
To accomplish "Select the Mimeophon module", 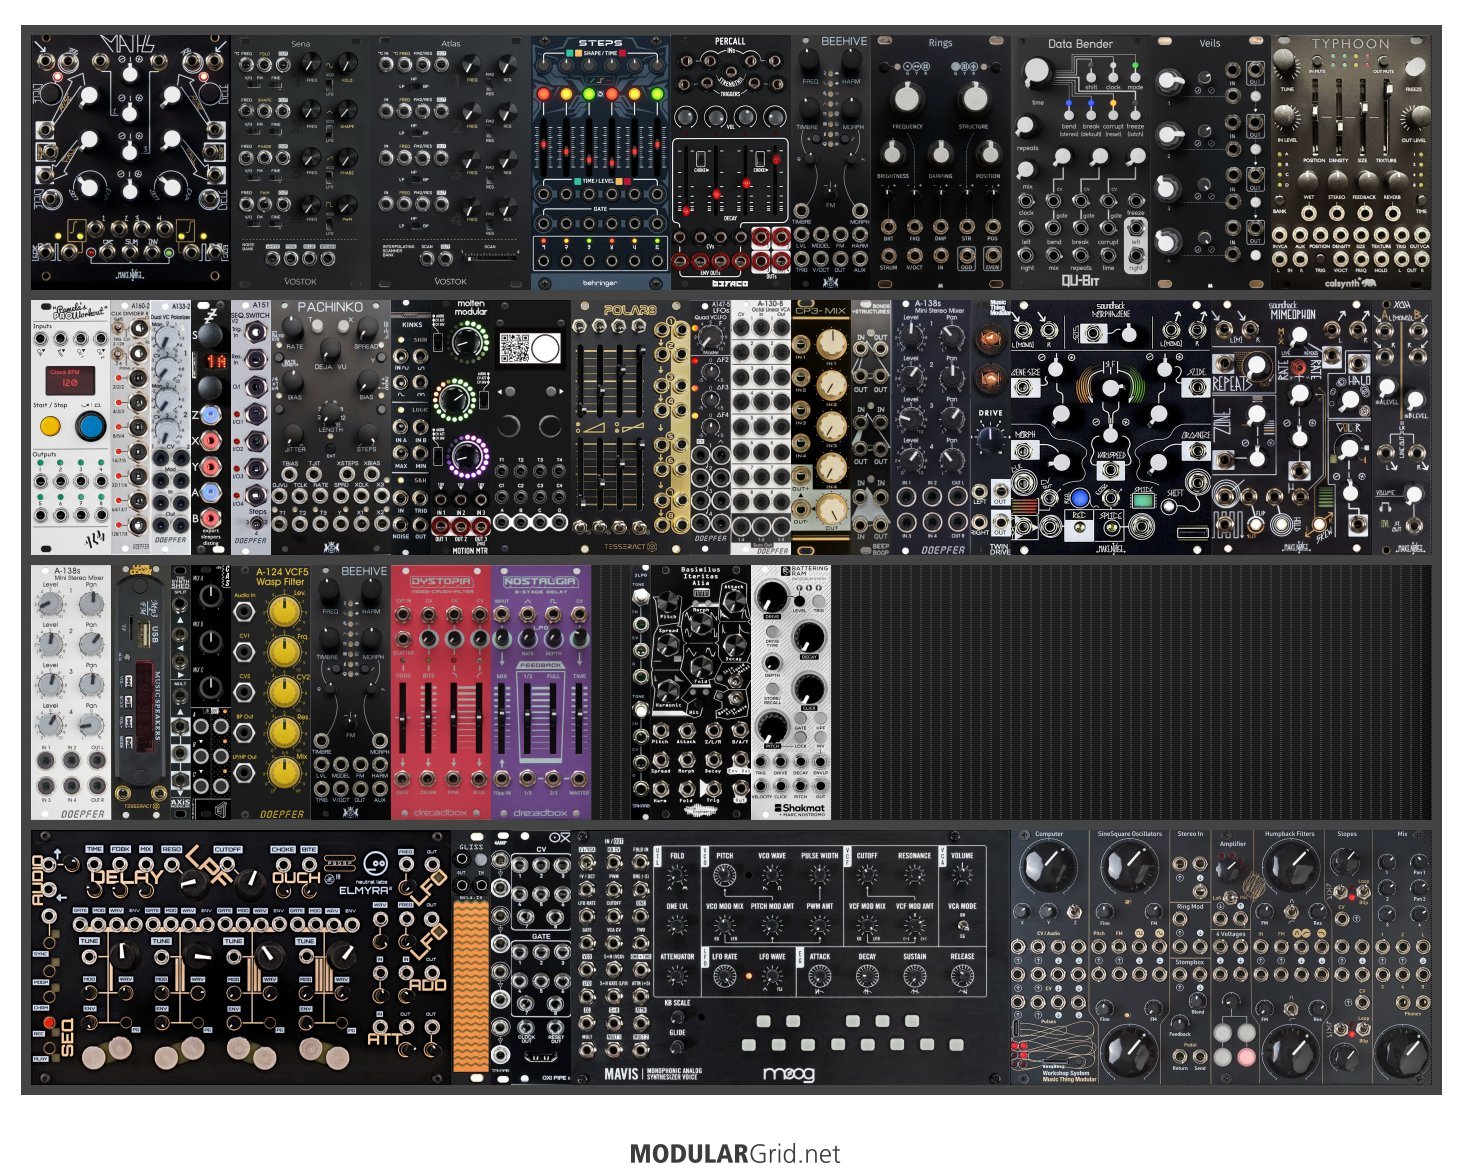I will (x=1291, y=427).
